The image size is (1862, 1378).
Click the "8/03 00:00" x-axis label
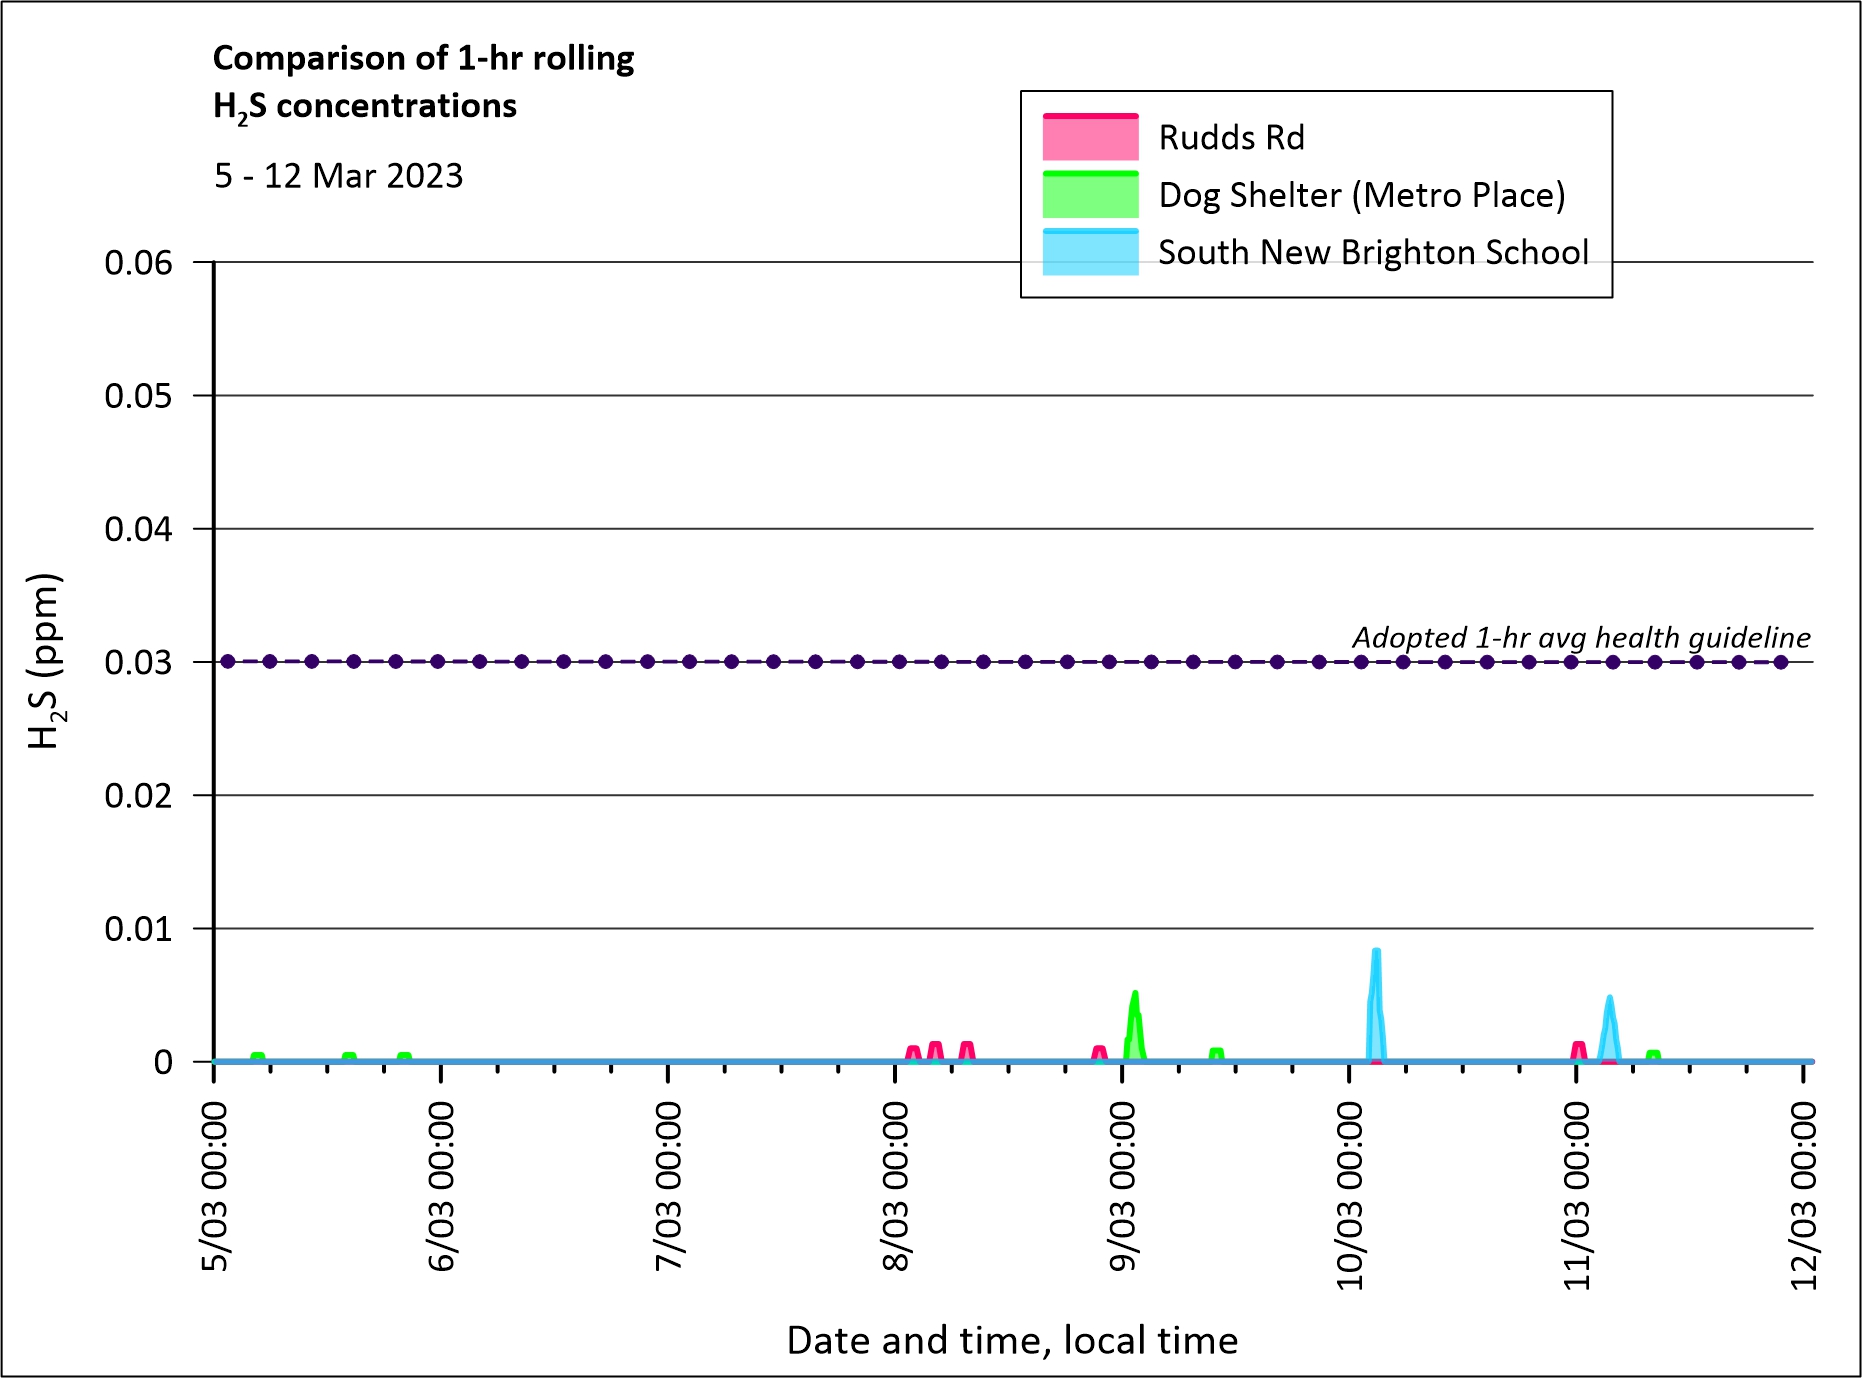click(895, 1186)
